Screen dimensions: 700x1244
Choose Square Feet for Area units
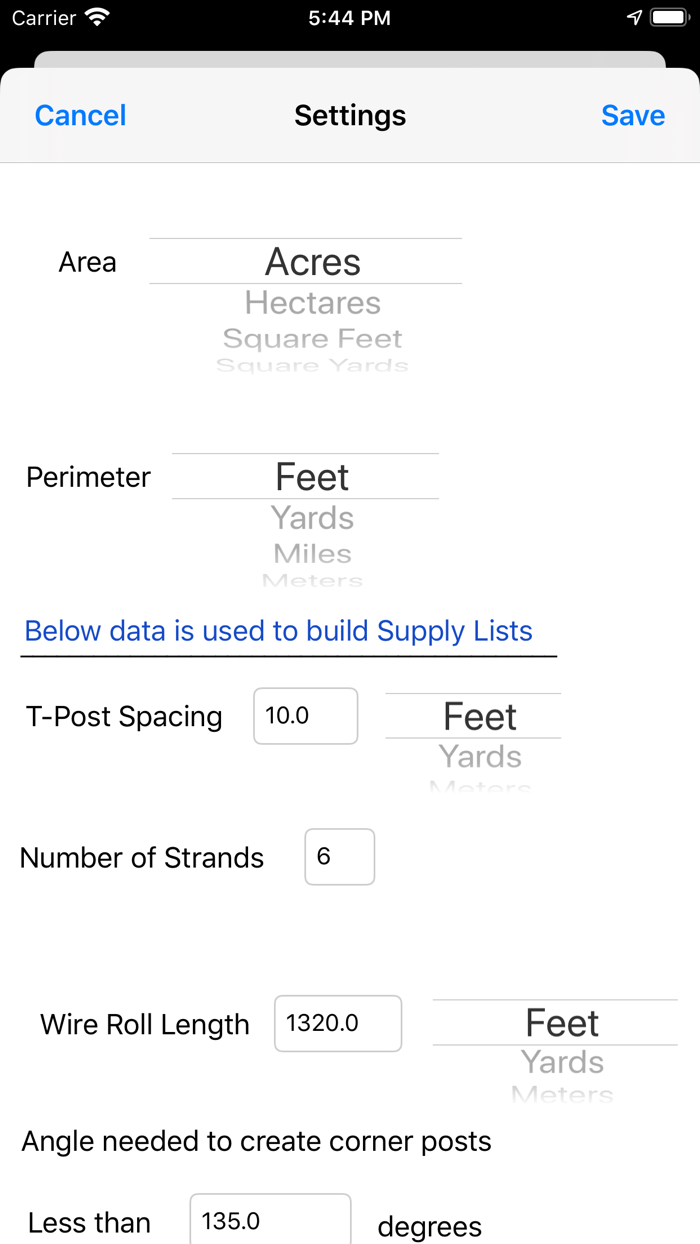[x=312, y=339]
